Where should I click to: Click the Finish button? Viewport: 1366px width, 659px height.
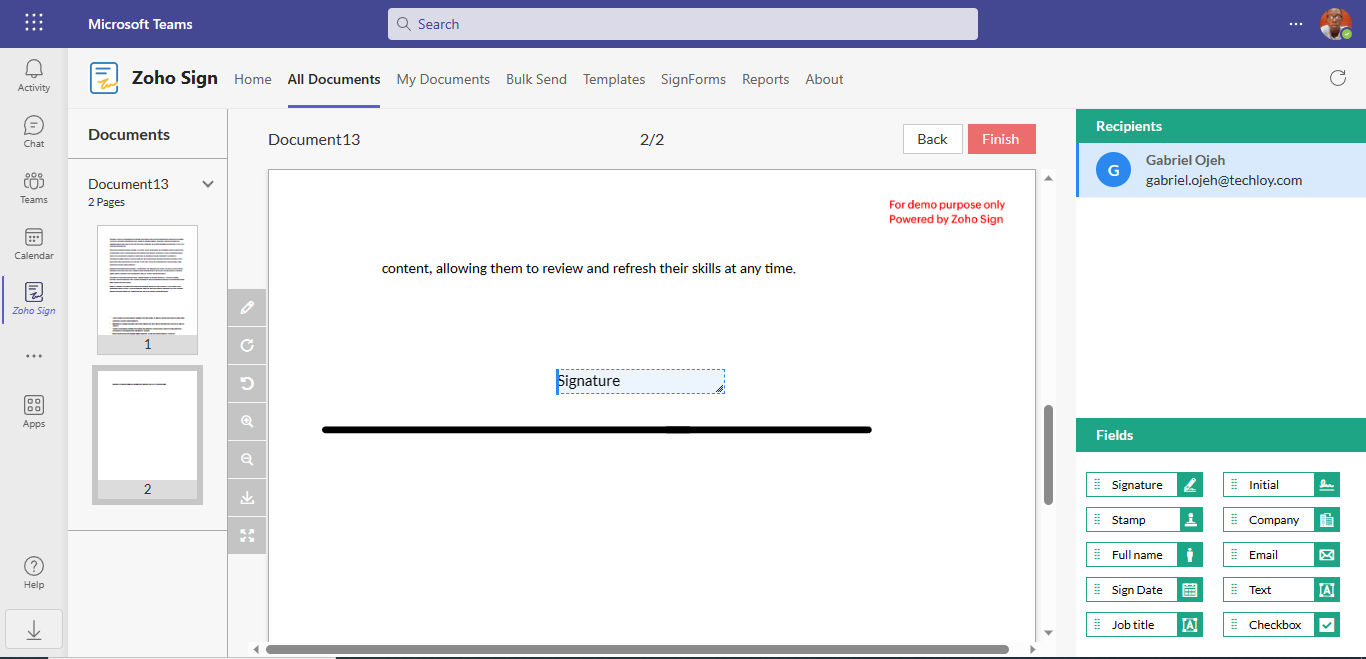[x=1001, y=139]
